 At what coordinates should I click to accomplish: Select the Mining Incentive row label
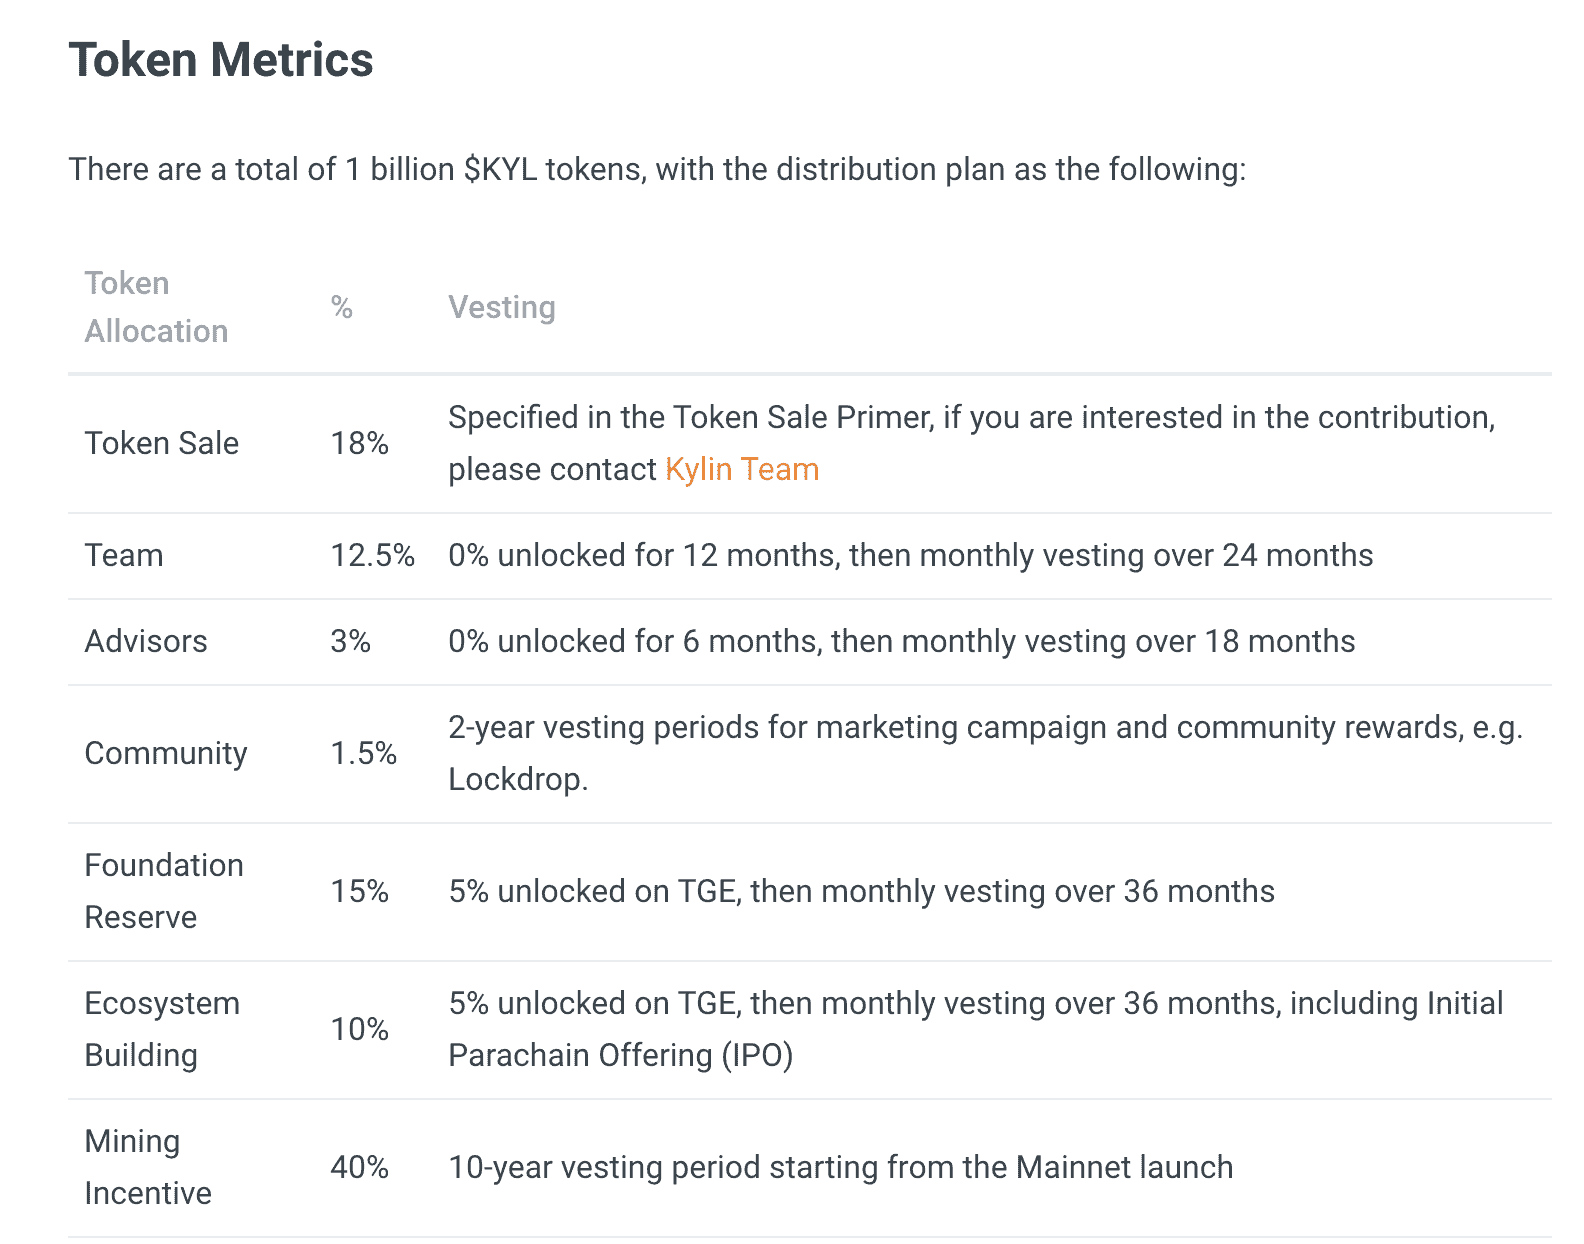tap(147, 1167)
